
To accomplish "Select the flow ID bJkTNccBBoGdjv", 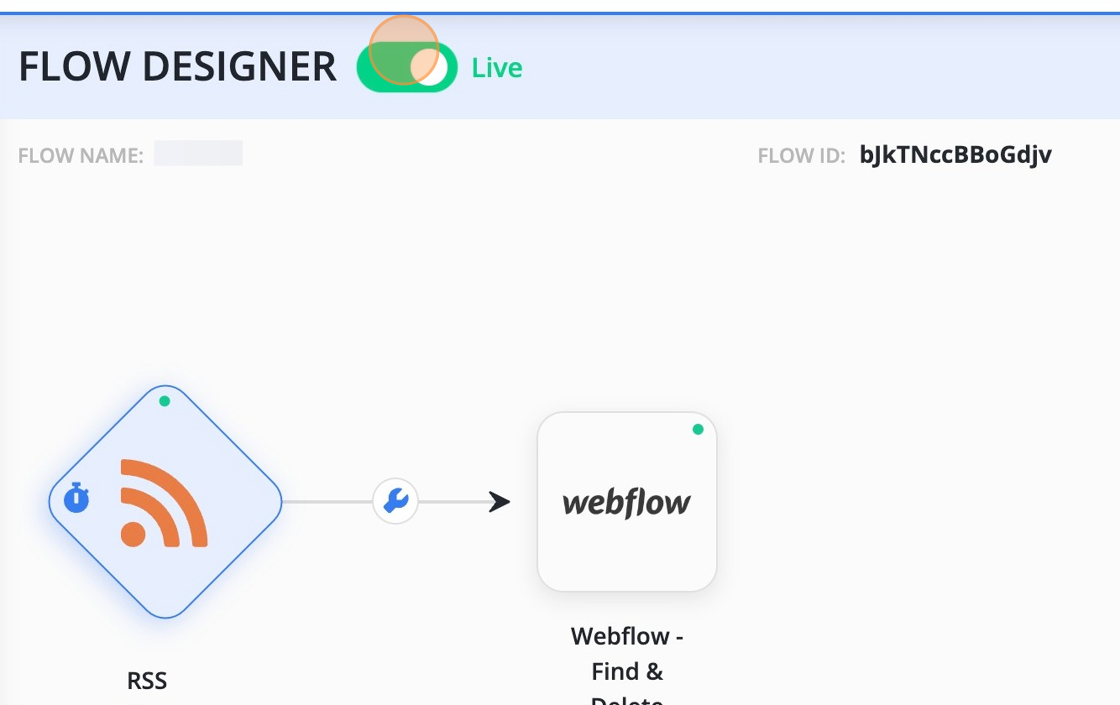I will (x=955, y=154).
